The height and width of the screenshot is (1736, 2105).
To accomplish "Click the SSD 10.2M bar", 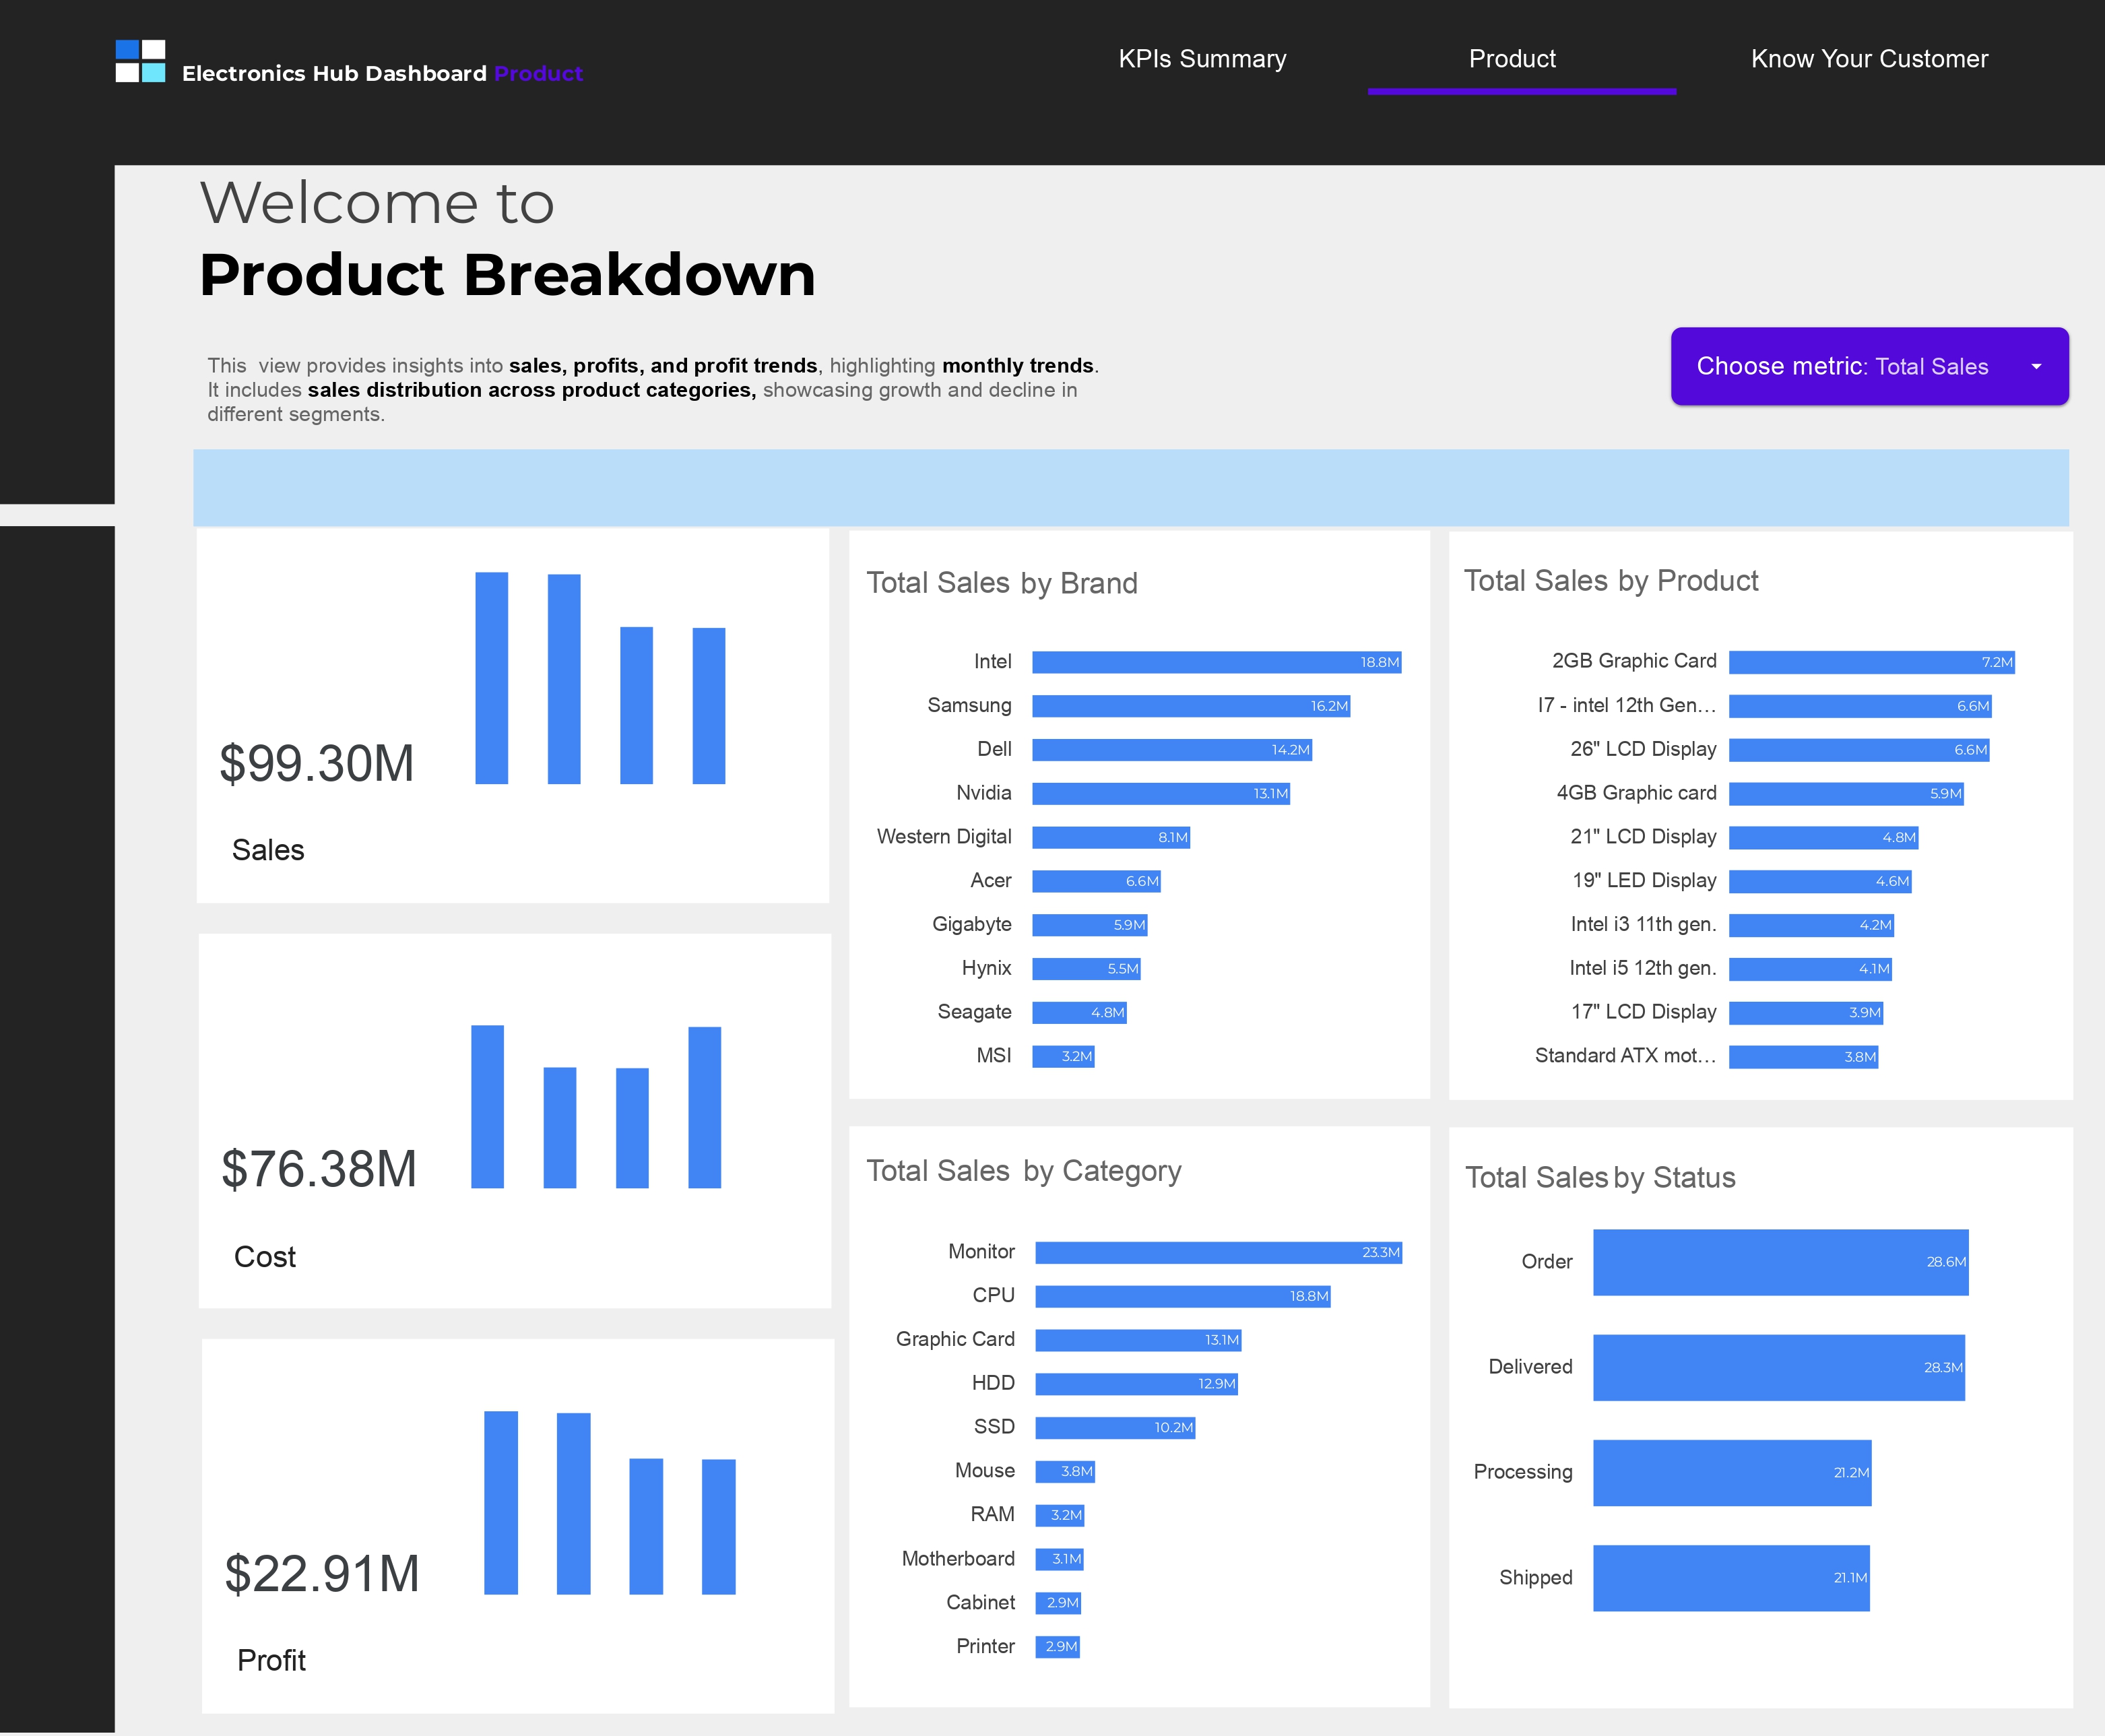I will (1115, 1427).
